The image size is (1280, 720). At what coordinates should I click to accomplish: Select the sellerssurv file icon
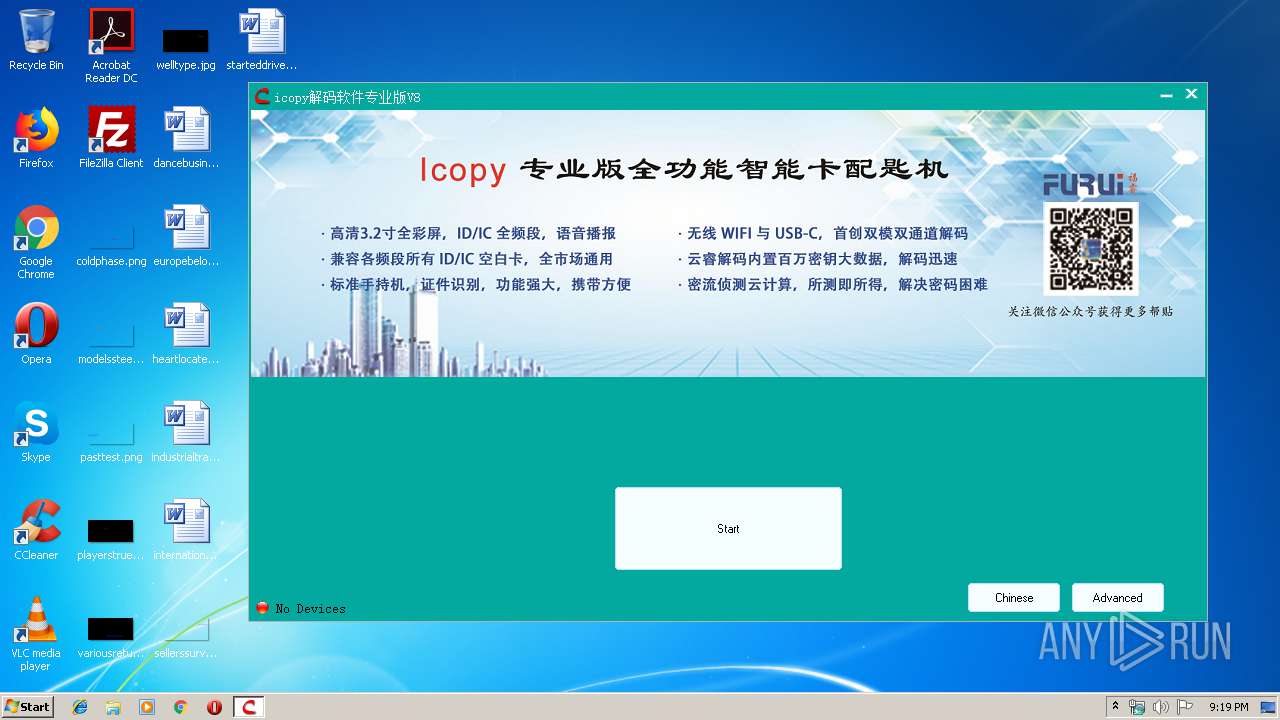pyautogui.click(x=186, y=636)
